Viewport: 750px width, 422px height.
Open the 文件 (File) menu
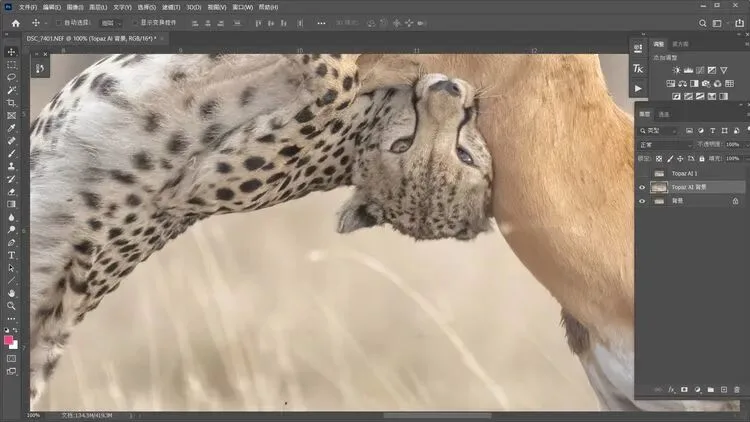pos(28,7)
